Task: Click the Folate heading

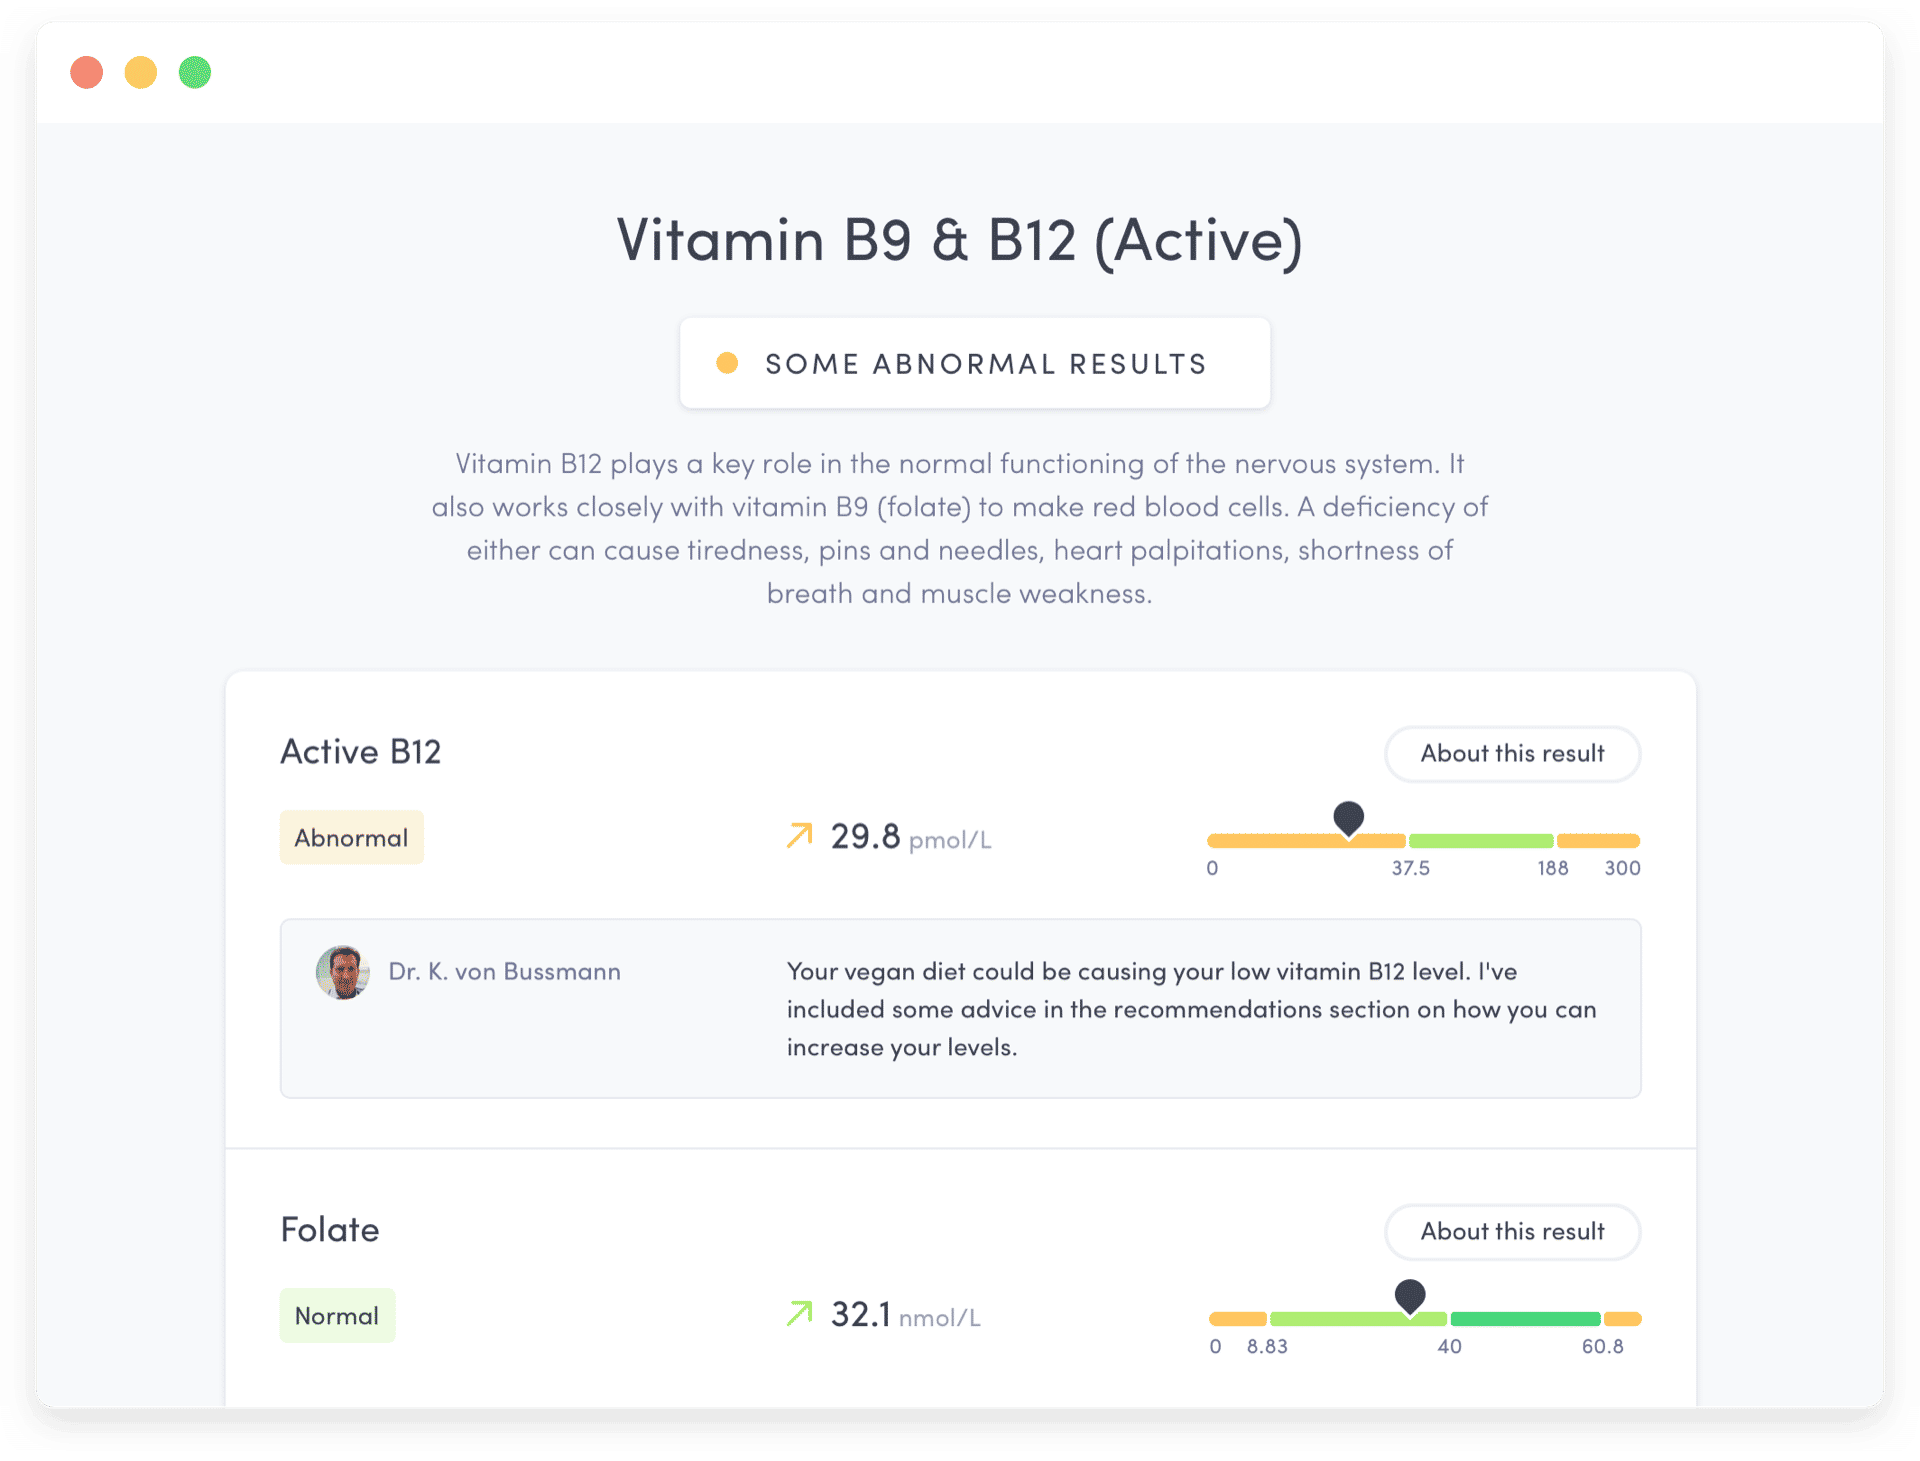Action: pos(330,1230)
